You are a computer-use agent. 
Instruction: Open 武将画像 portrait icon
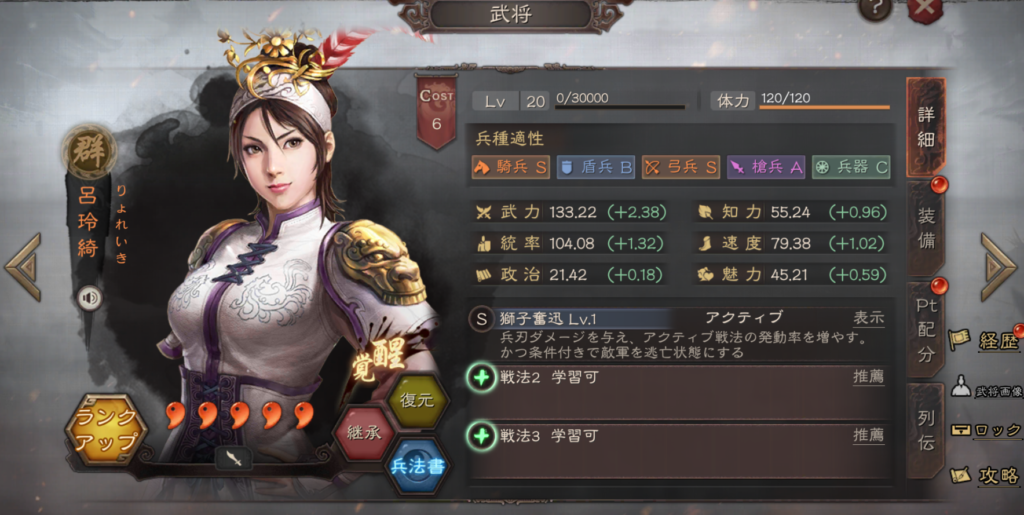(961, 386)
